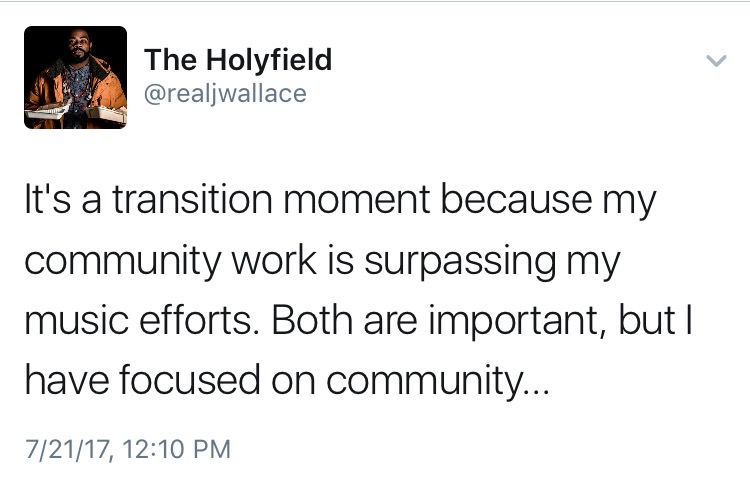Expand the tweet options chevron
This screenshot has width=750, height=493.
pos(715,61)
